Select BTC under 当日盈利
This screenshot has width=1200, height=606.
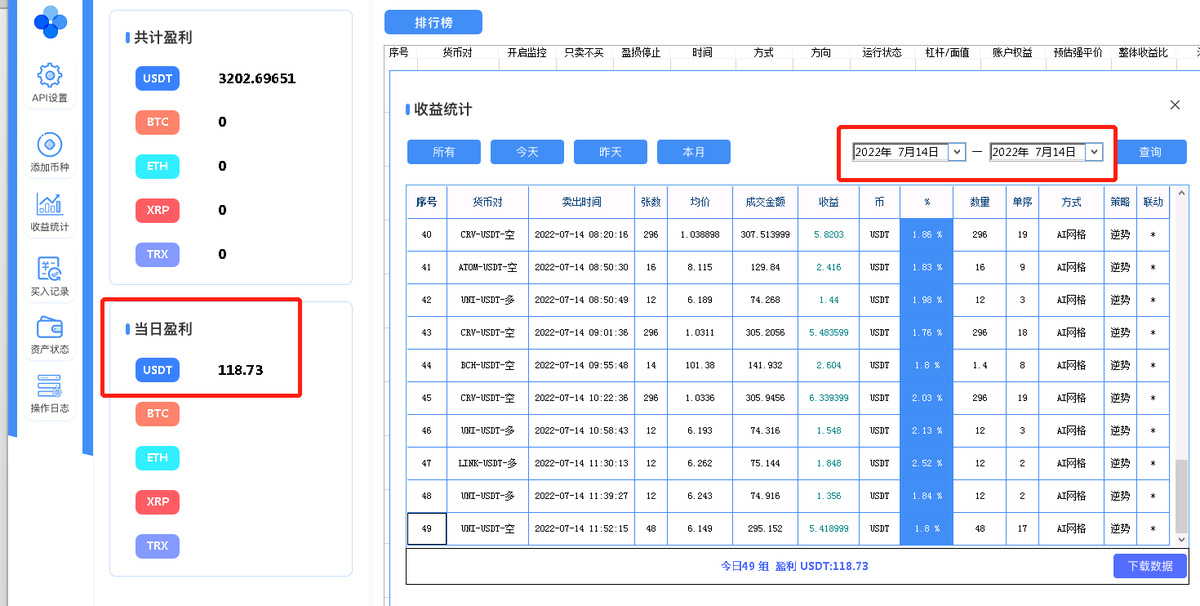tap(157, 413)
